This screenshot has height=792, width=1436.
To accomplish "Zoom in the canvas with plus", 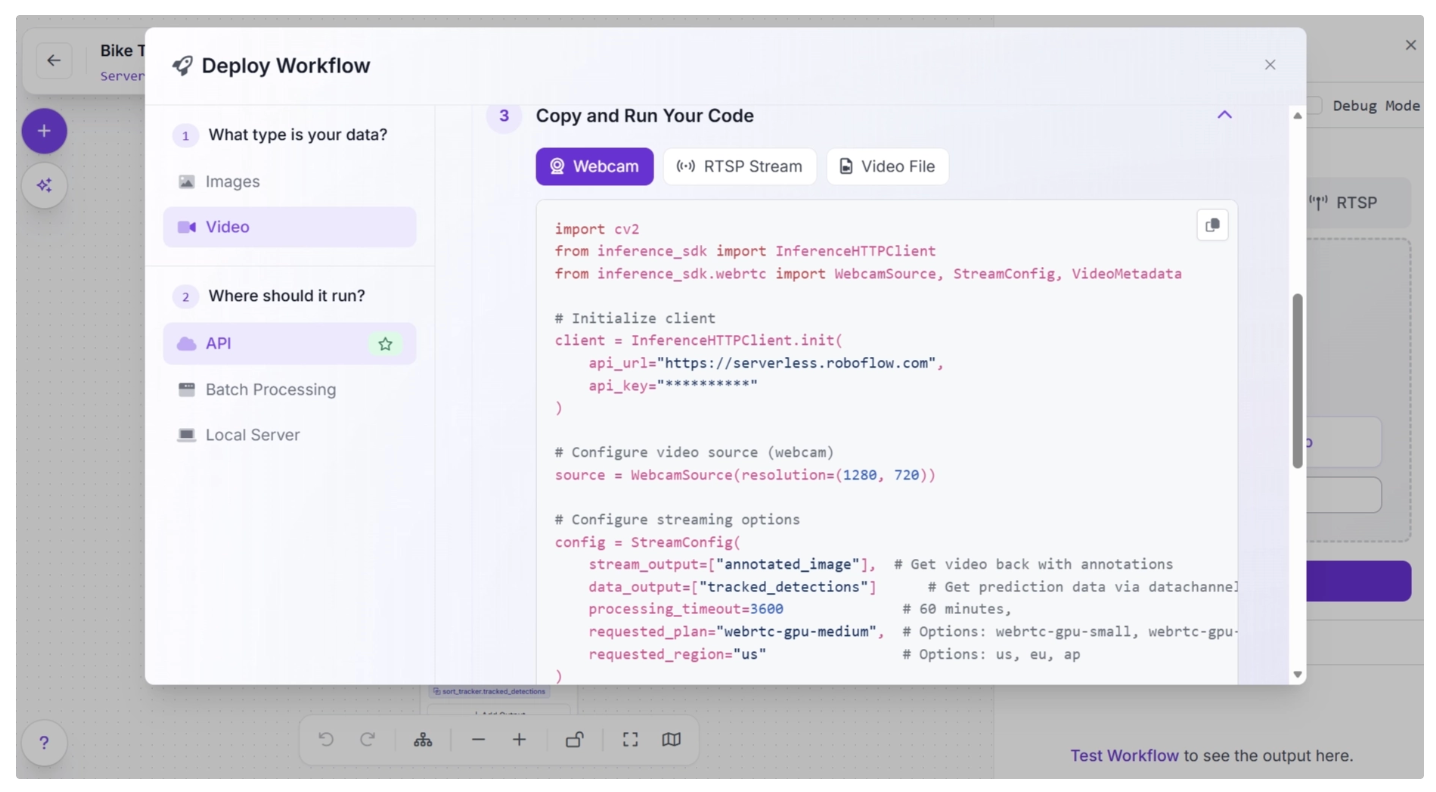I will (x=519, y=740).
